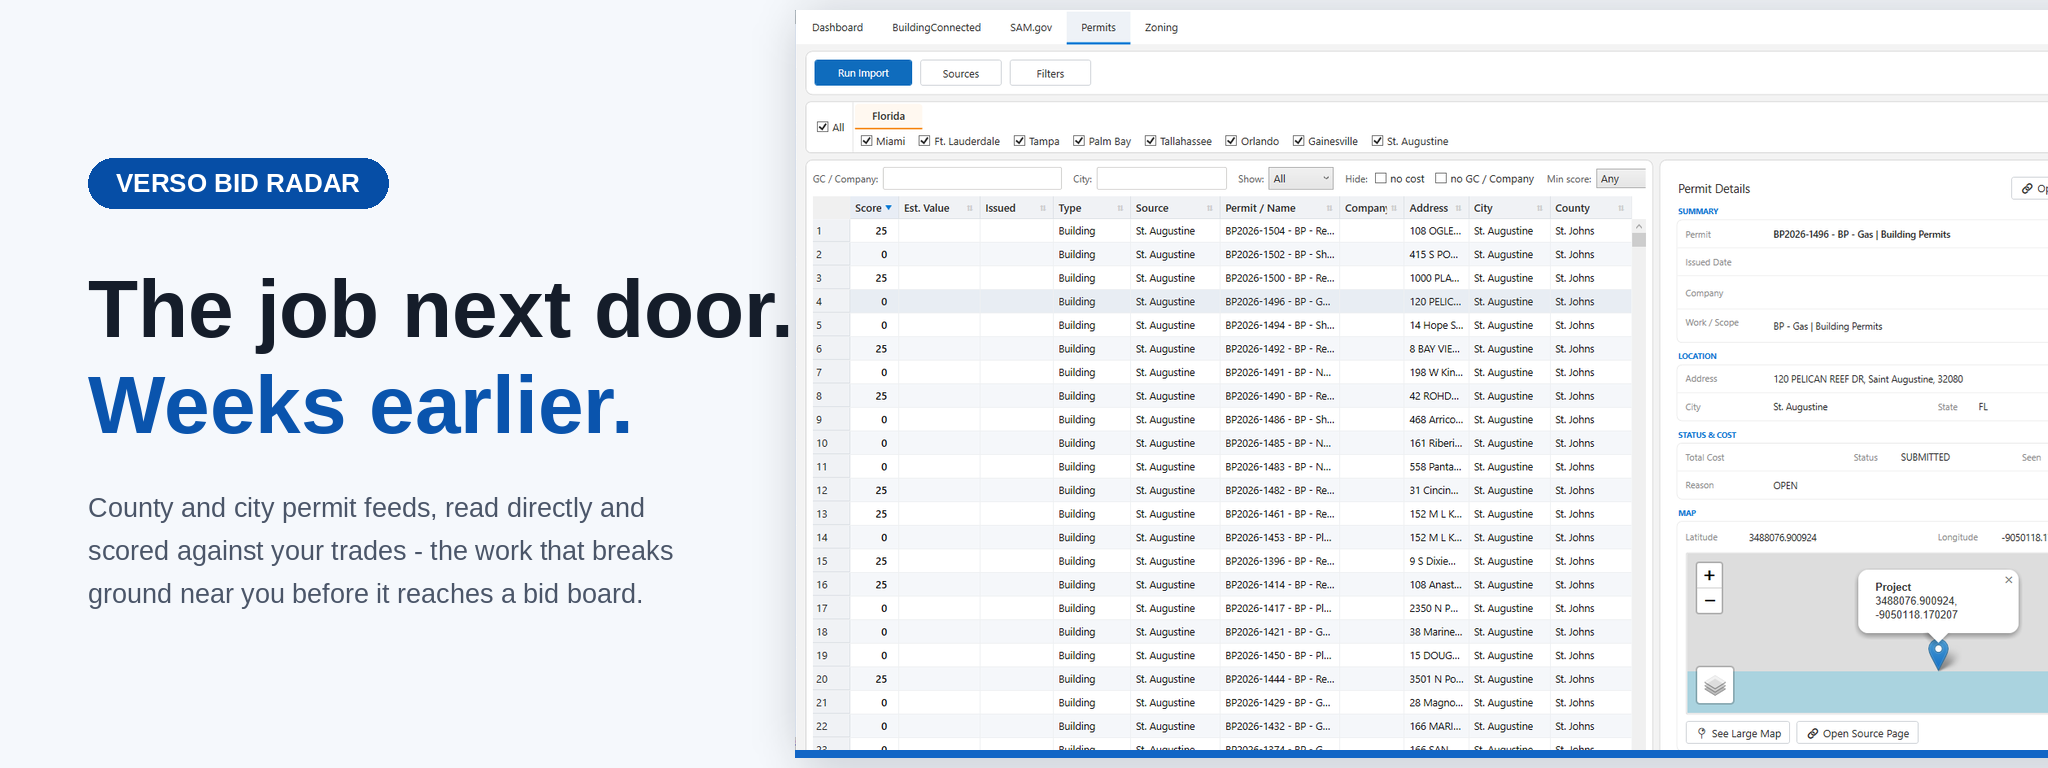Viewport: 2048px width, 768px height.
Task: Select row BP2026-1504 - BP - Re...
Action: point(1222,231)
